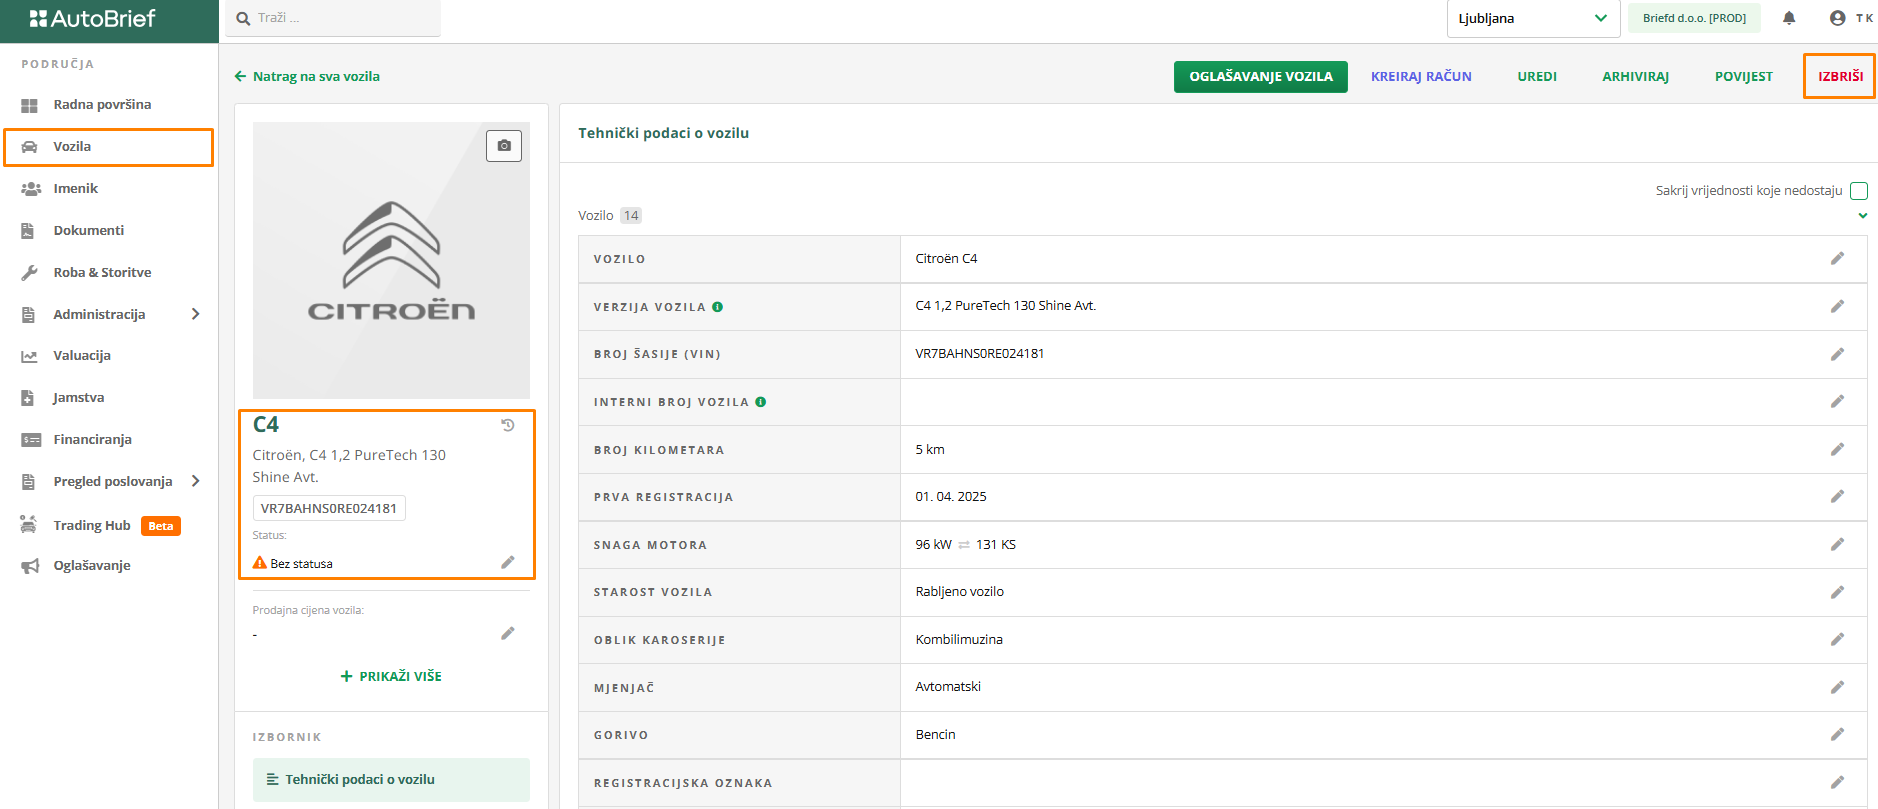Click the Arhiviraj button

(1635, 76)
